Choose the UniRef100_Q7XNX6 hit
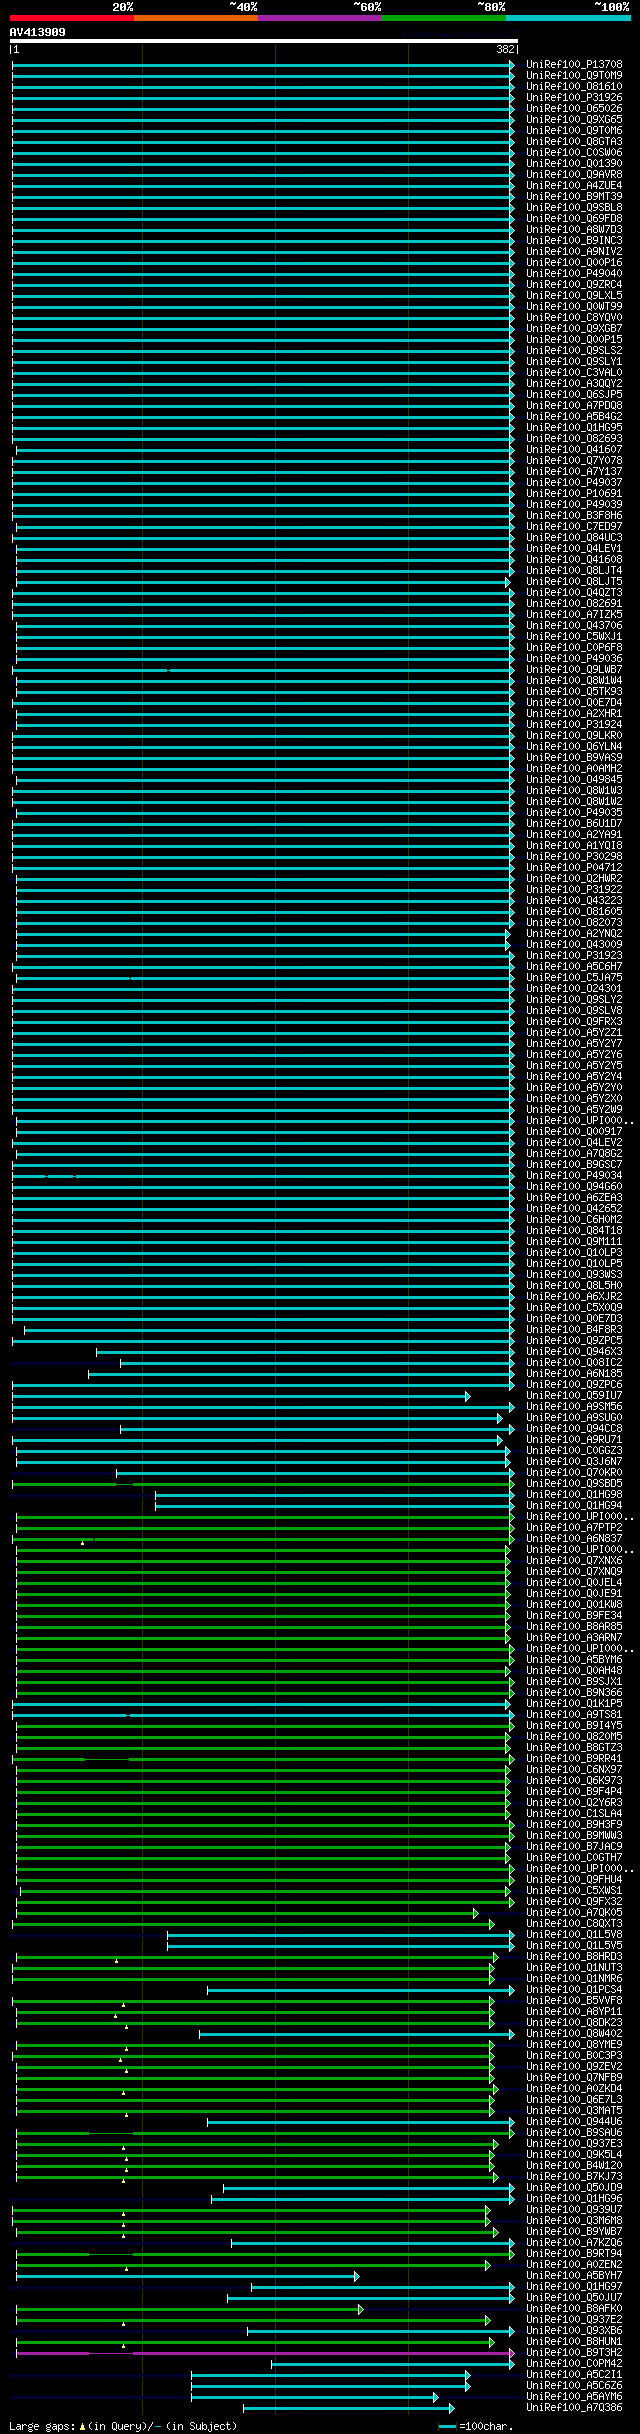This screenshot has width=640, height=2434. tap(574, 1561)
